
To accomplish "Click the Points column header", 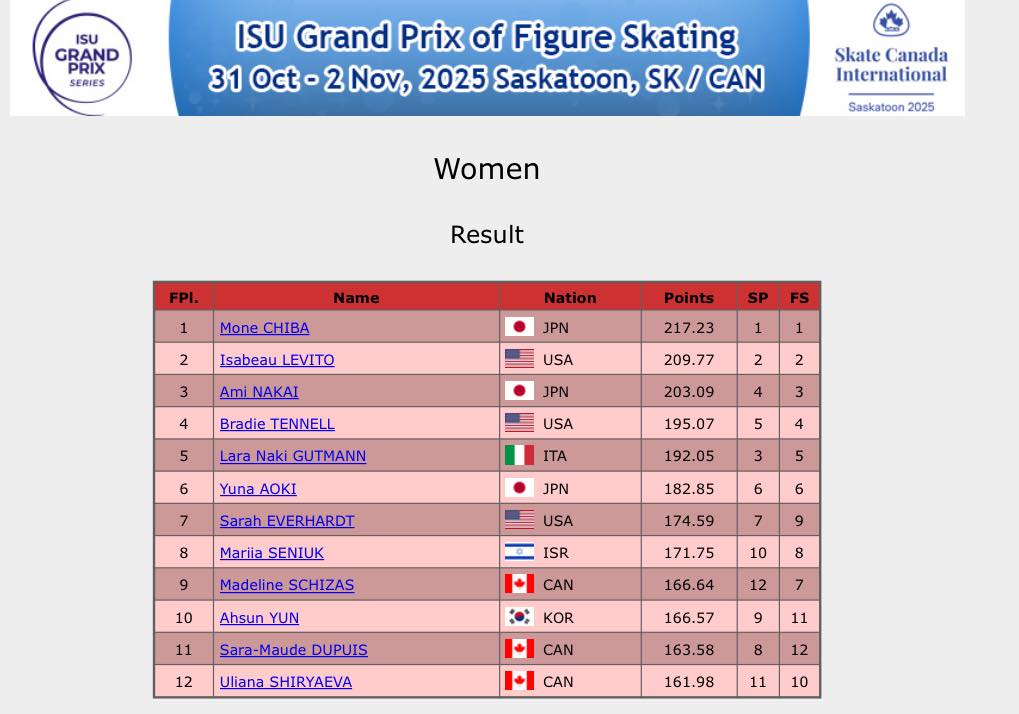I will pyautogui.click(x=689, y=297).
